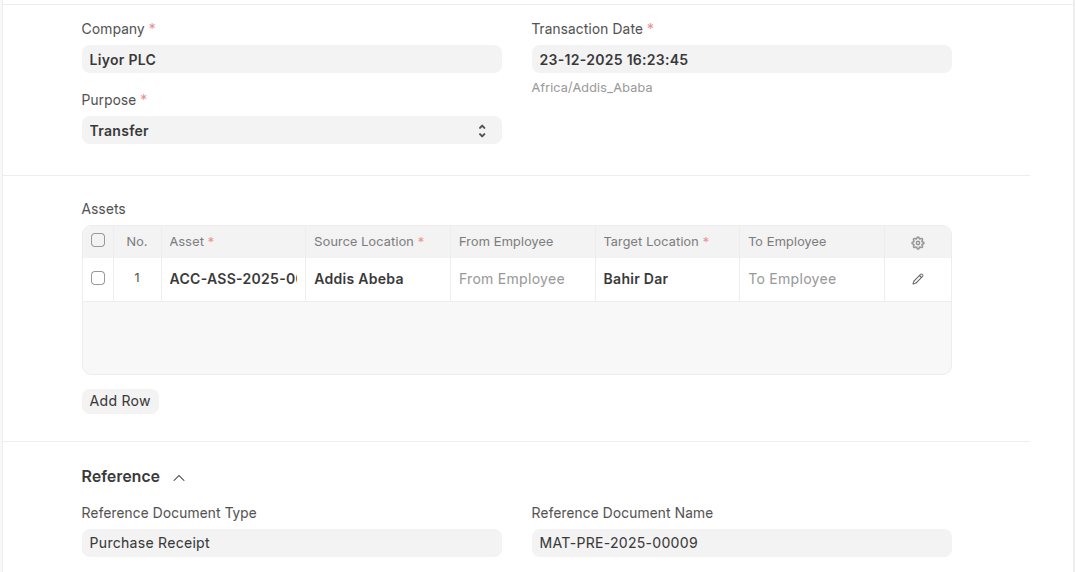Click the pencil edit icon for row 1

(x=917, y=280)
